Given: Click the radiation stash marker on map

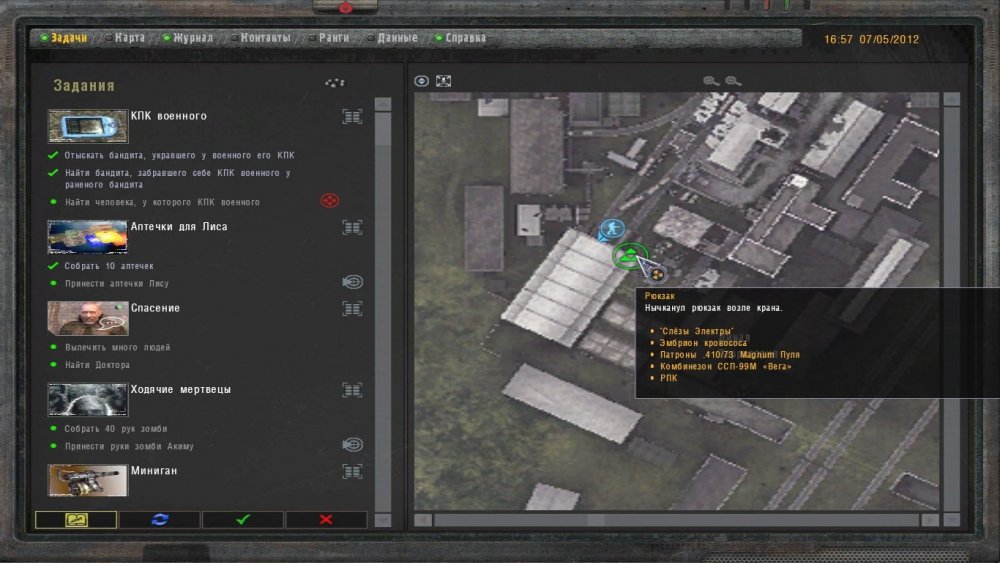Looking at the screenshot, I should coord(657,275).
